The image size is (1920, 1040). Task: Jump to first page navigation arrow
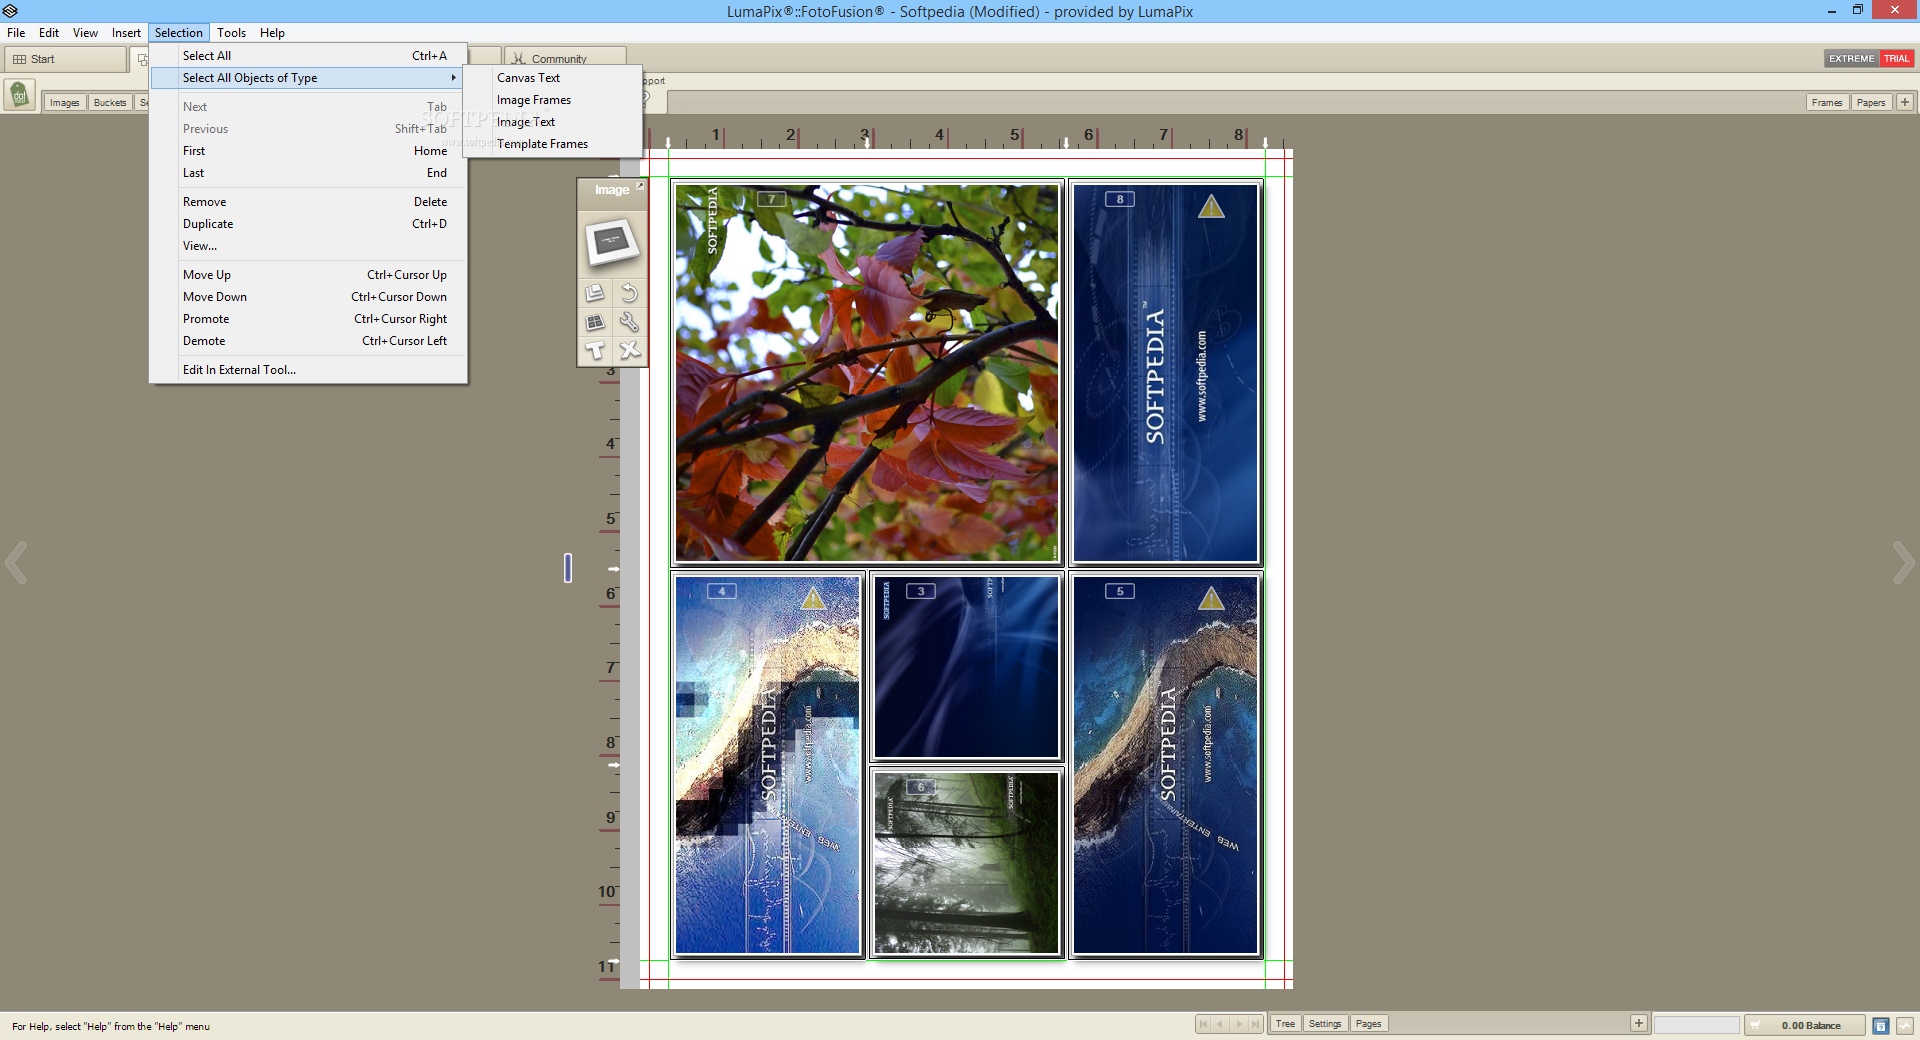tap(1203, 1024)
